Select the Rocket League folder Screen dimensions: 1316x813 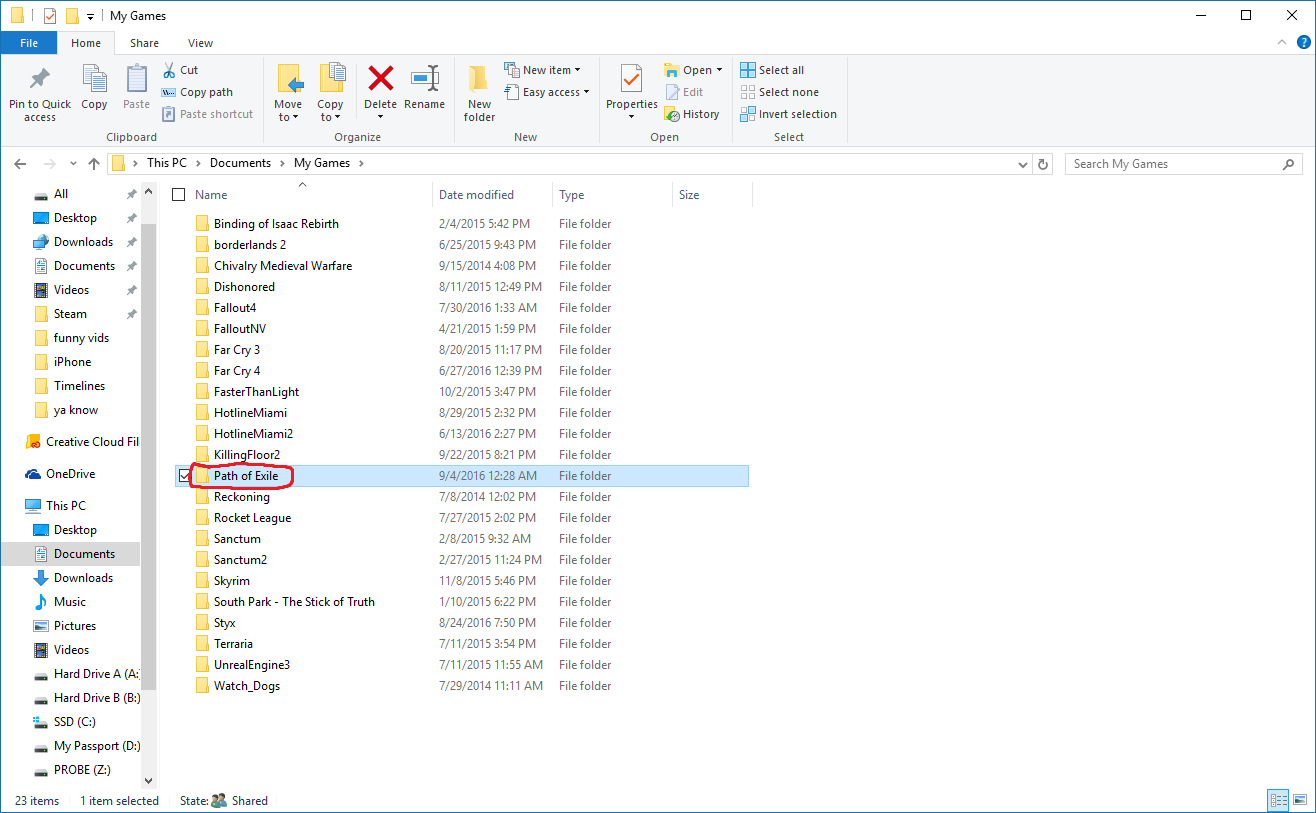(x=252, y=518)
